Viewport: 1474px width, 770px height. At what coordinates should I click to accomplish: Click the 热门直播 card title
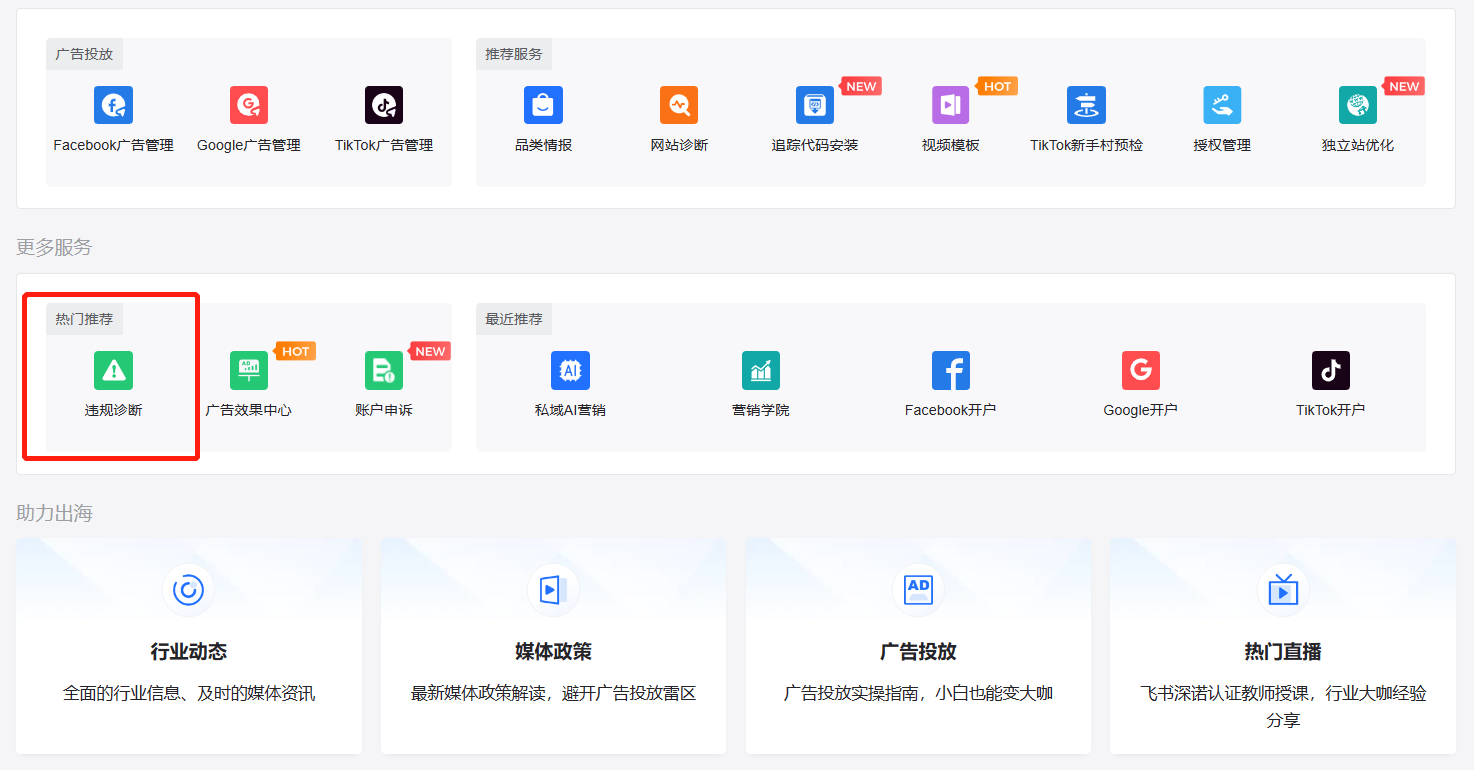[1283, 652]
